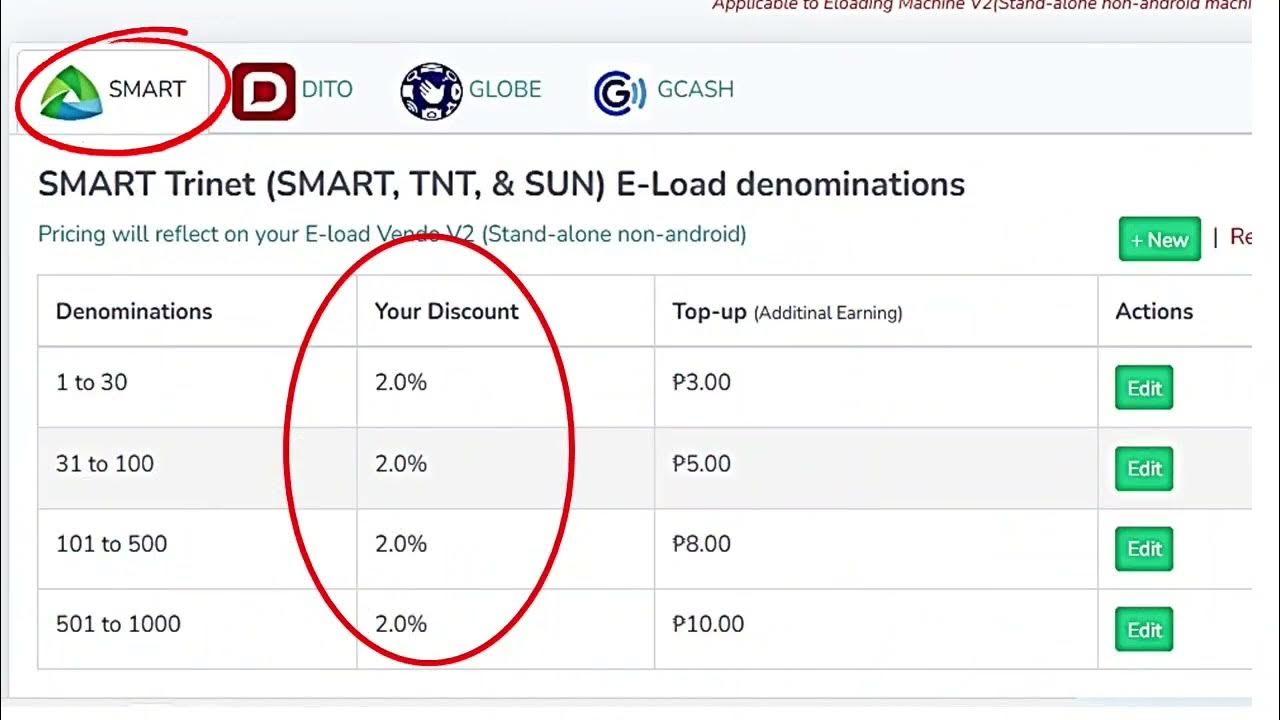Image resolution: width=1280 pixels, height=720 pixels.
Task: Open the DITO tab
Action: coord(327,89)
